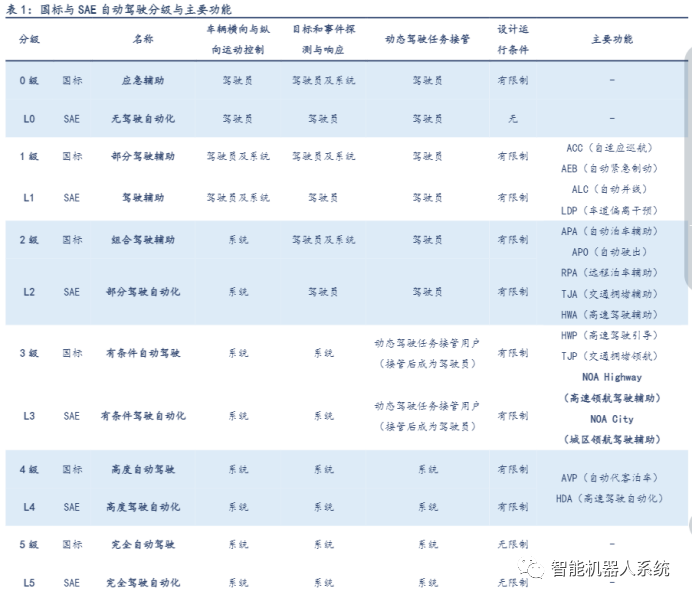The image size is (692, 599).
Task: Click the 2级 level cell
Action: [29, 240]
